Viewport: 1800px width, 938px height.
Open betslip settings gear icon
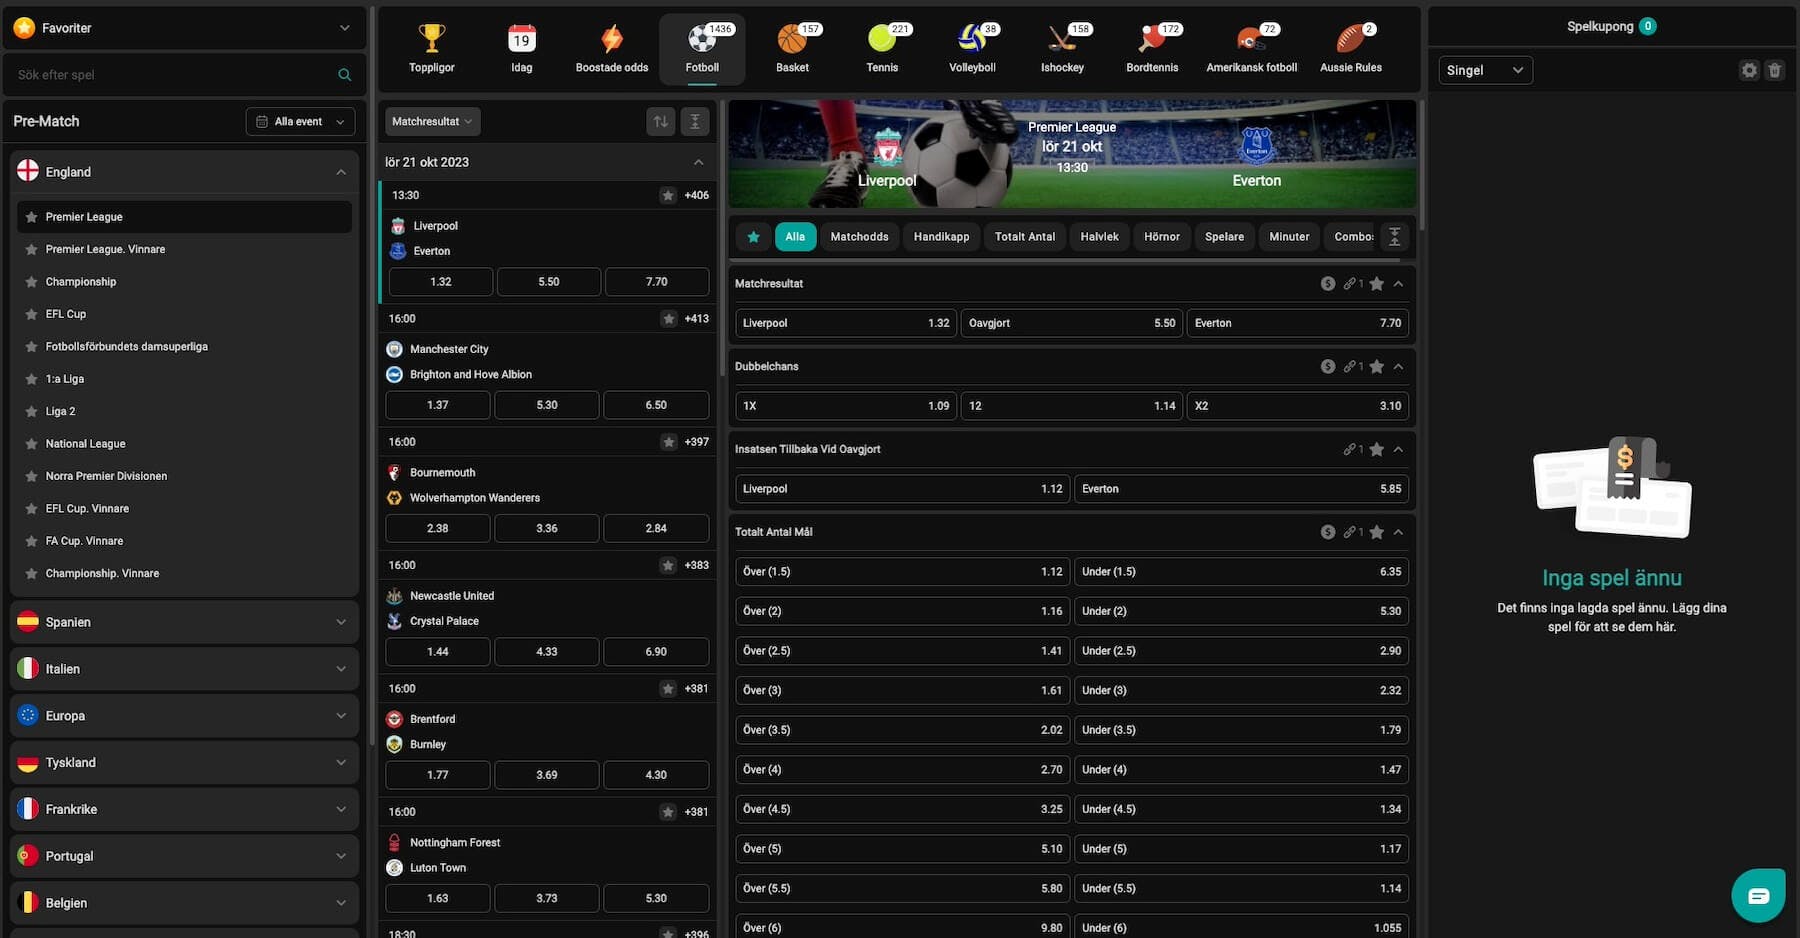[1749, 70]
